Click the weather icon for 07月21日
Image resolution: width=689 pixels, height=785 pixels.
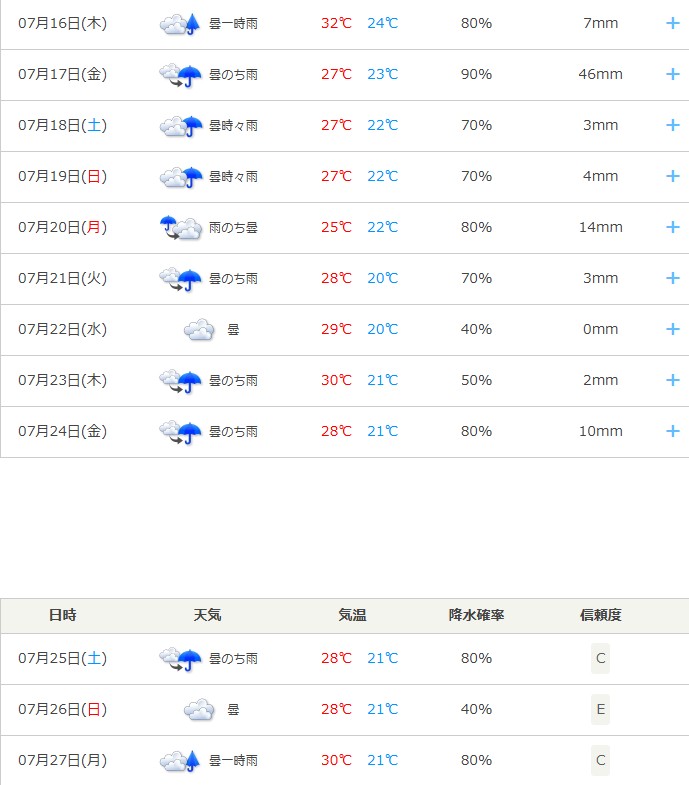click(180, 279)
